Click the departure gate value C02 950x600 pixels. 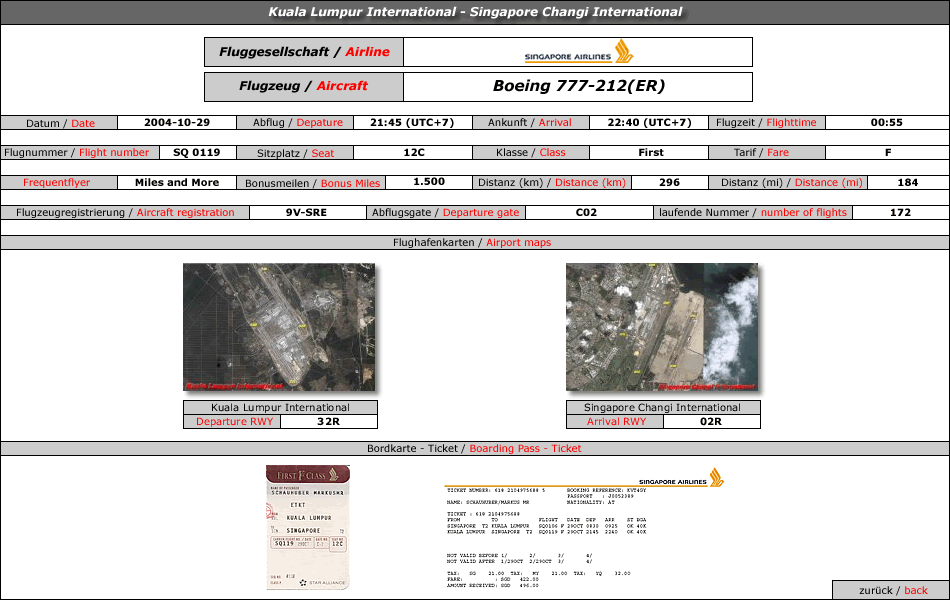[x=586, y=213]
